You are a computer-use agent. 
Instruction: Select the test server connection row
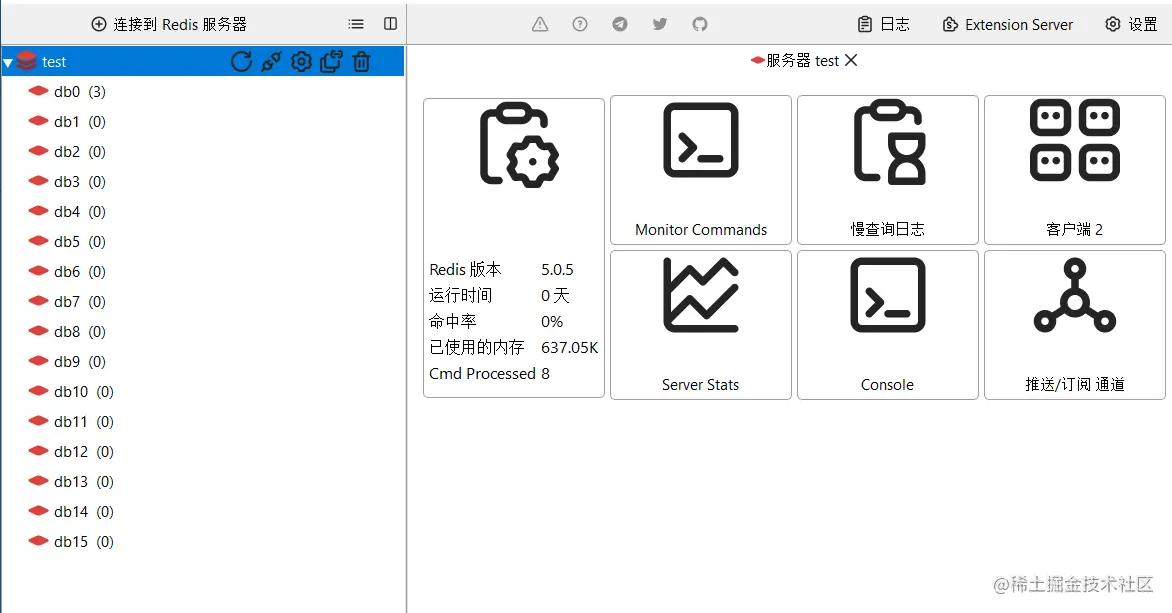(203, 61)
